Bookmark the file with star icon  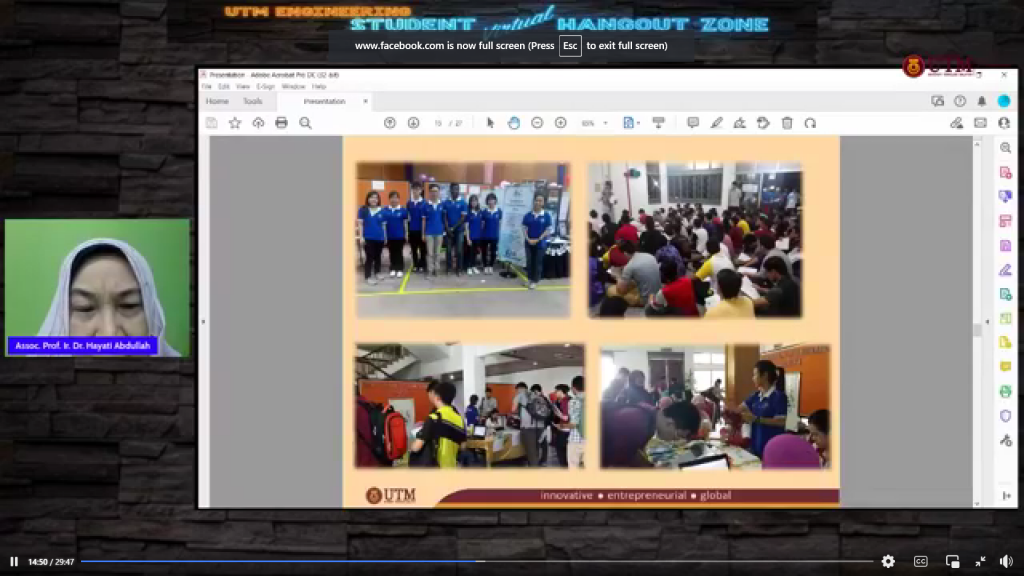(x=235, y=123)
